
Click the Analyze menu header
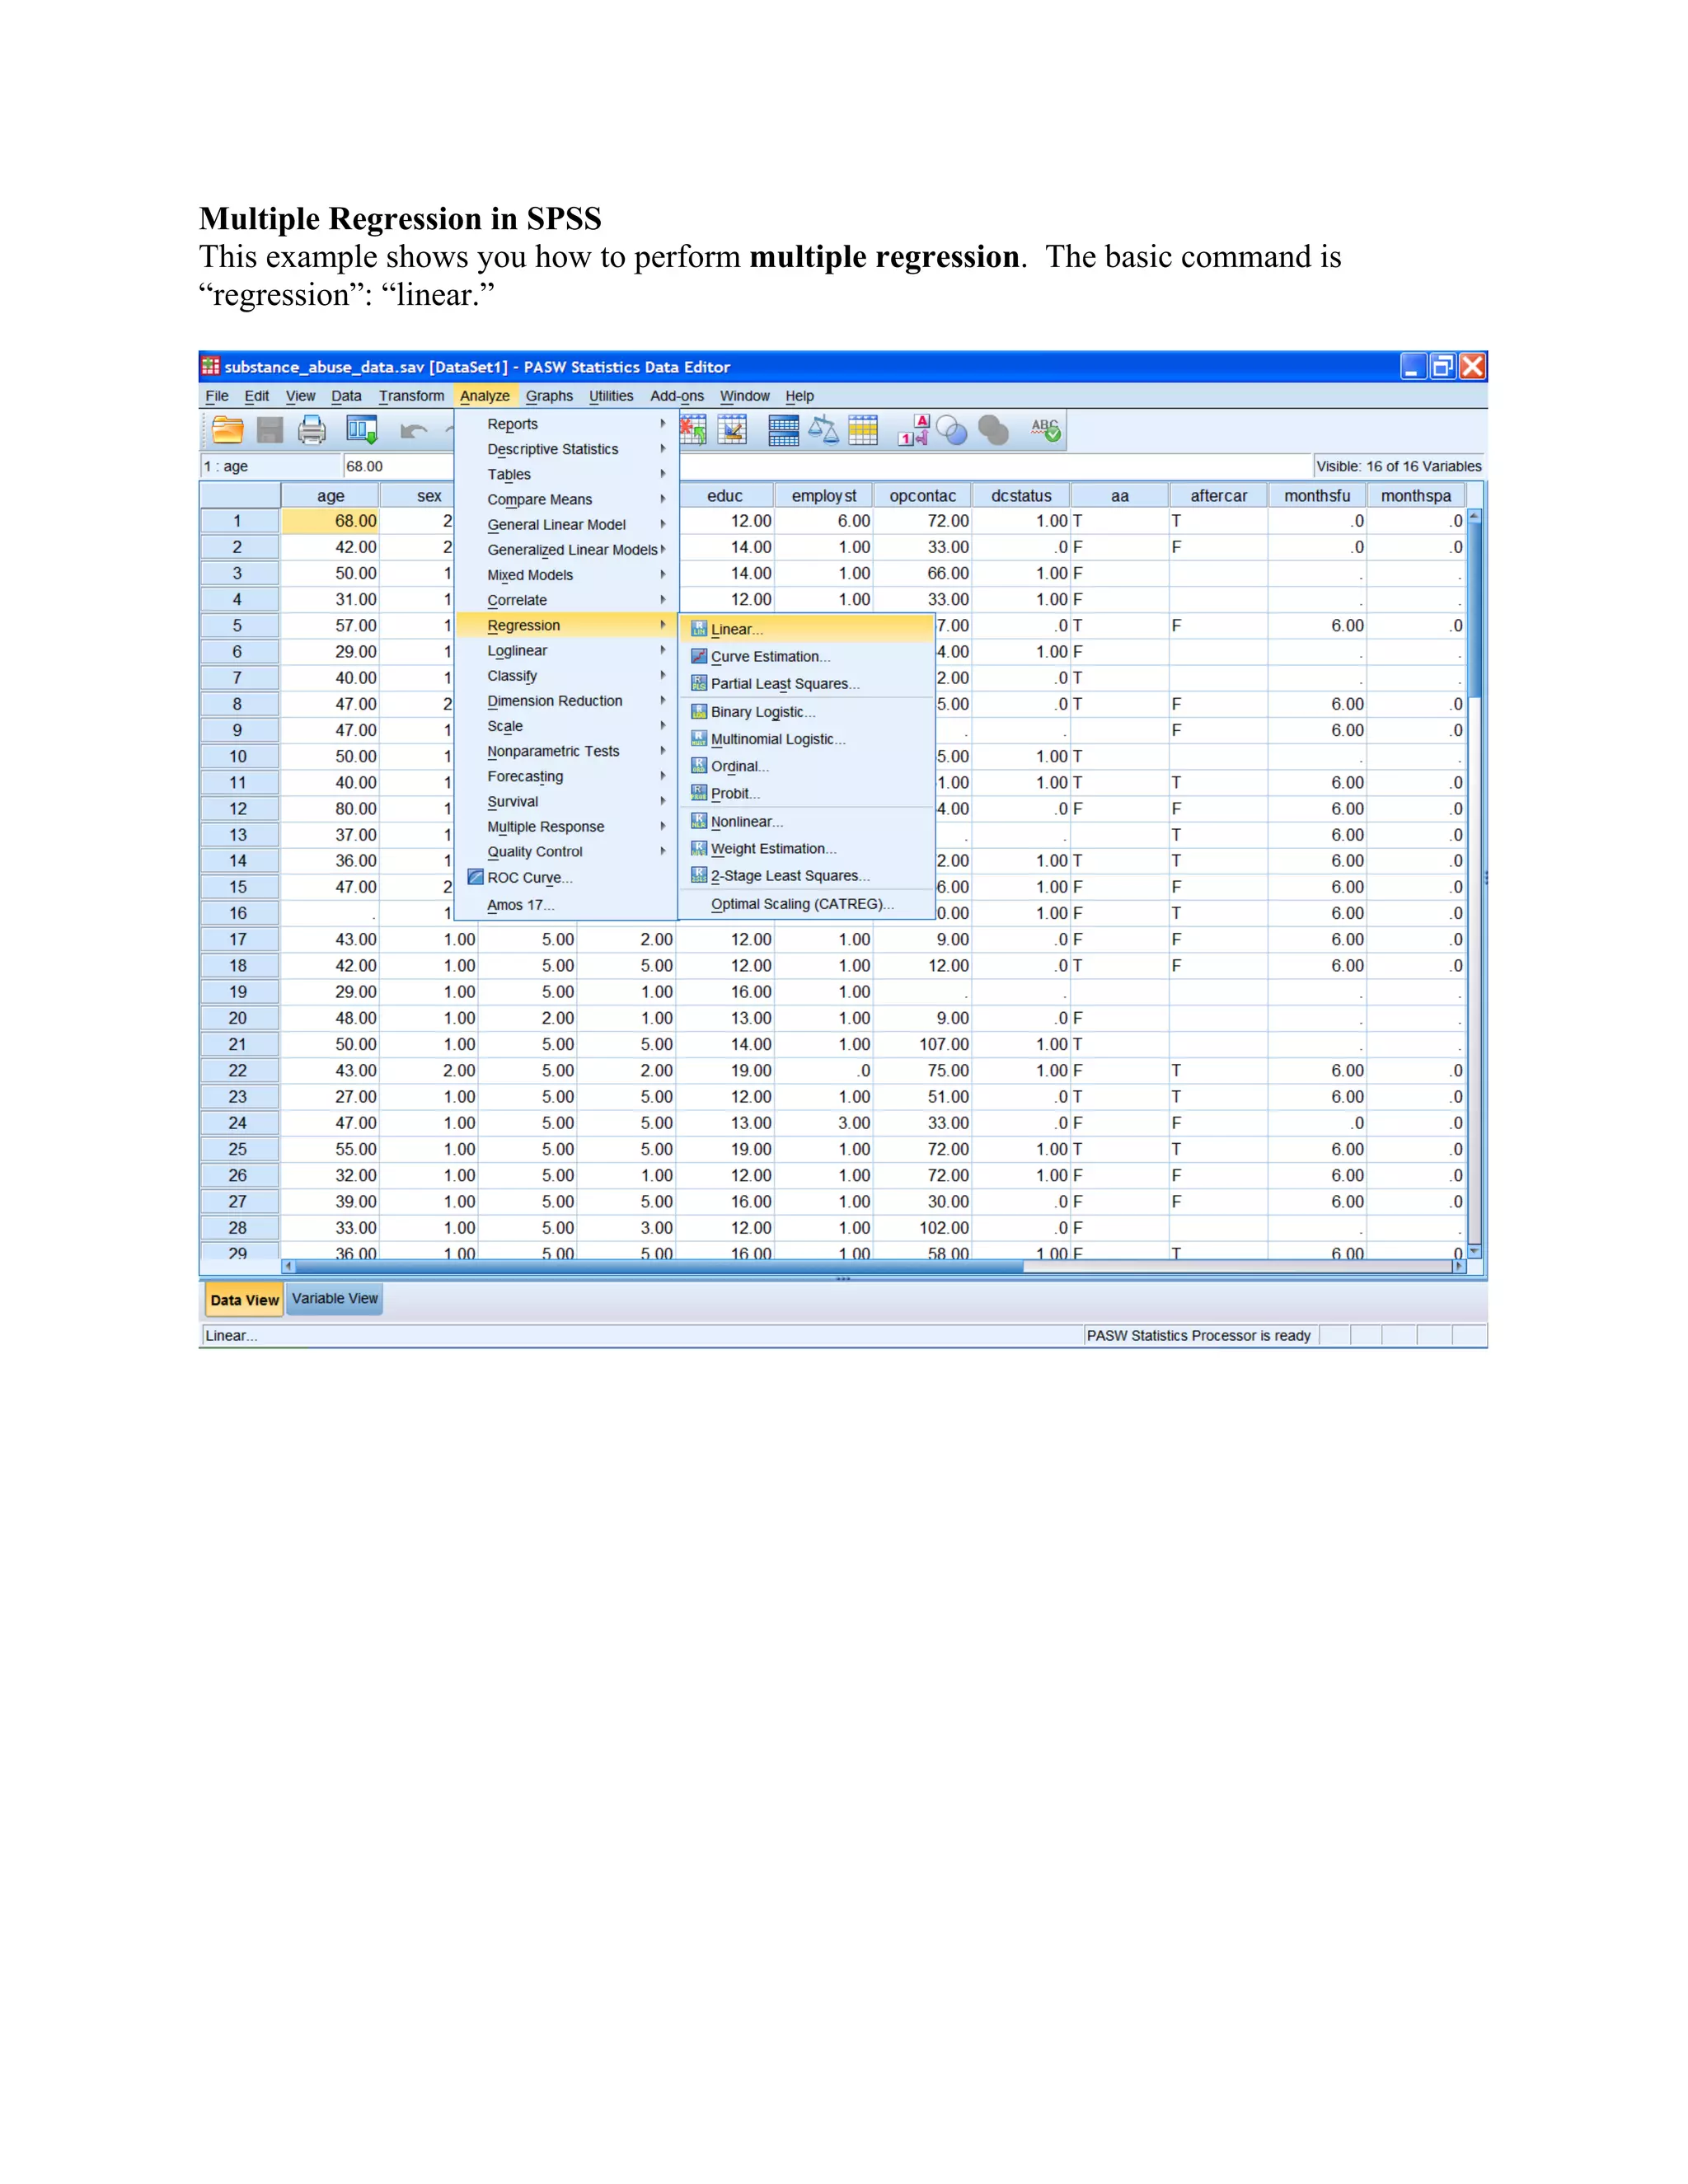click(485, 396)
